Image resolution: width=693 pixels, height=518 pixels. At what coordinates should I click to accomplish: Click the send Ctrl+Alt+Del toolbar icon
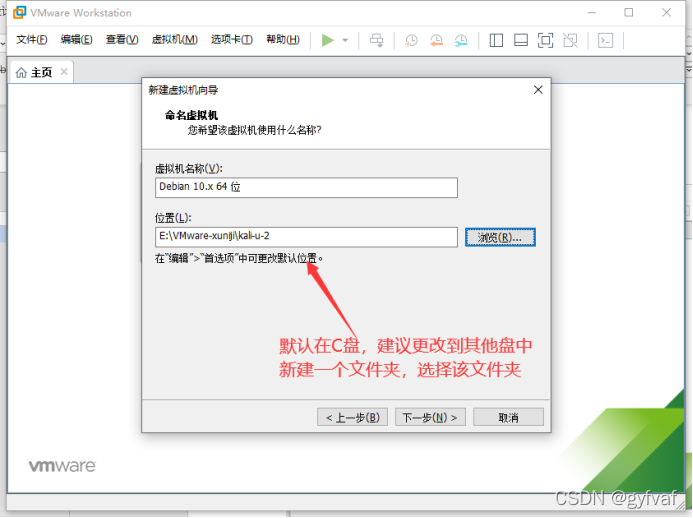(377, 40)
